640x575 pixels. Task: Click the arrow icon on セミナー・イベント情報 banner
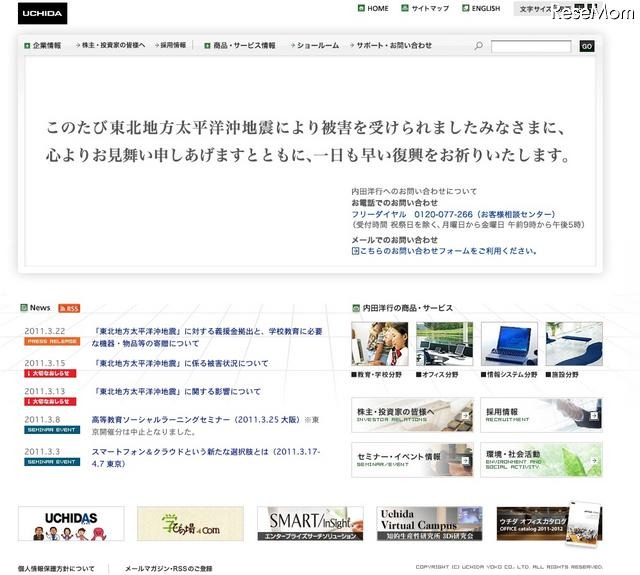pyautogui.click(x=465, y=460)
